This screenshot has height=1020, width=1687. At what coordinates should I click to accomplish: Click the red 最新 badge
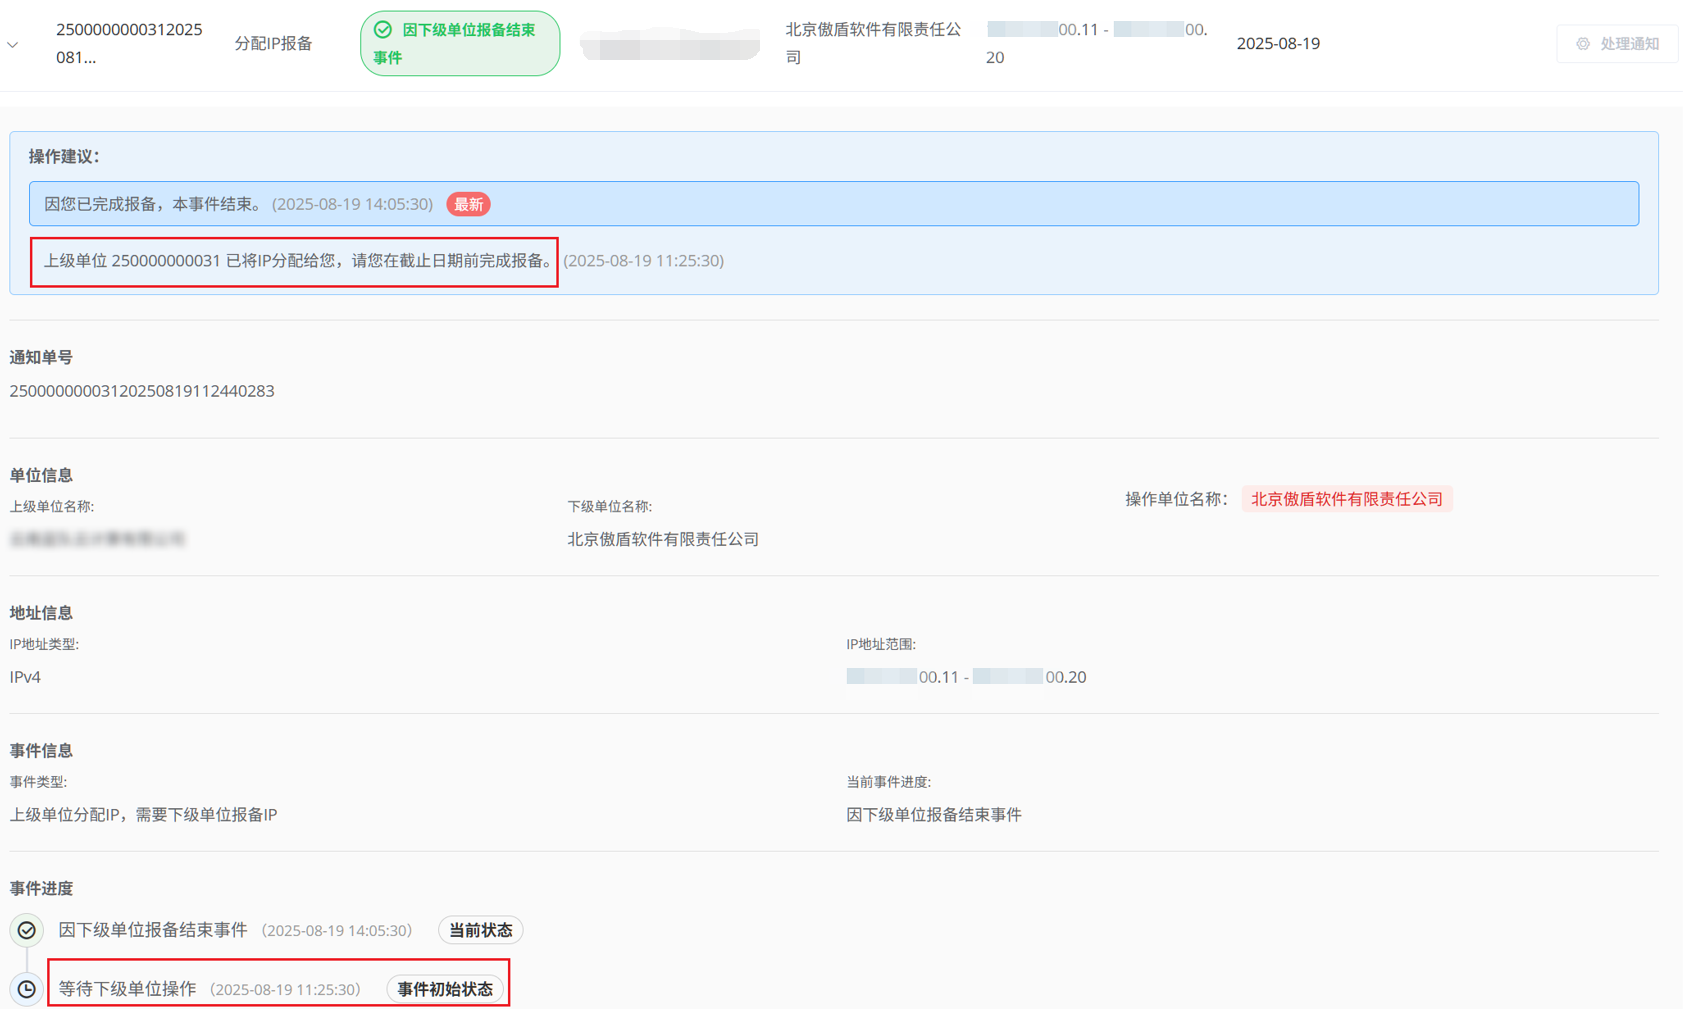click(468, 205)
